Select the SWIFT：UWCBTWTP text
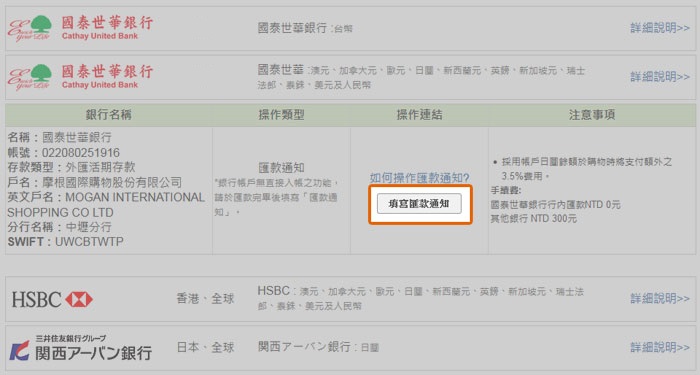This screenshot has height=375, width=700. (x=66, y=242)
